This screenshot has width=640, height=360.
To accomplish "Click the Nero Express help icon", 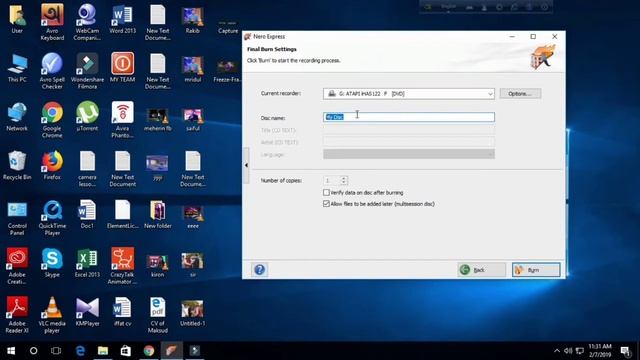I will [x=259, y=270].
